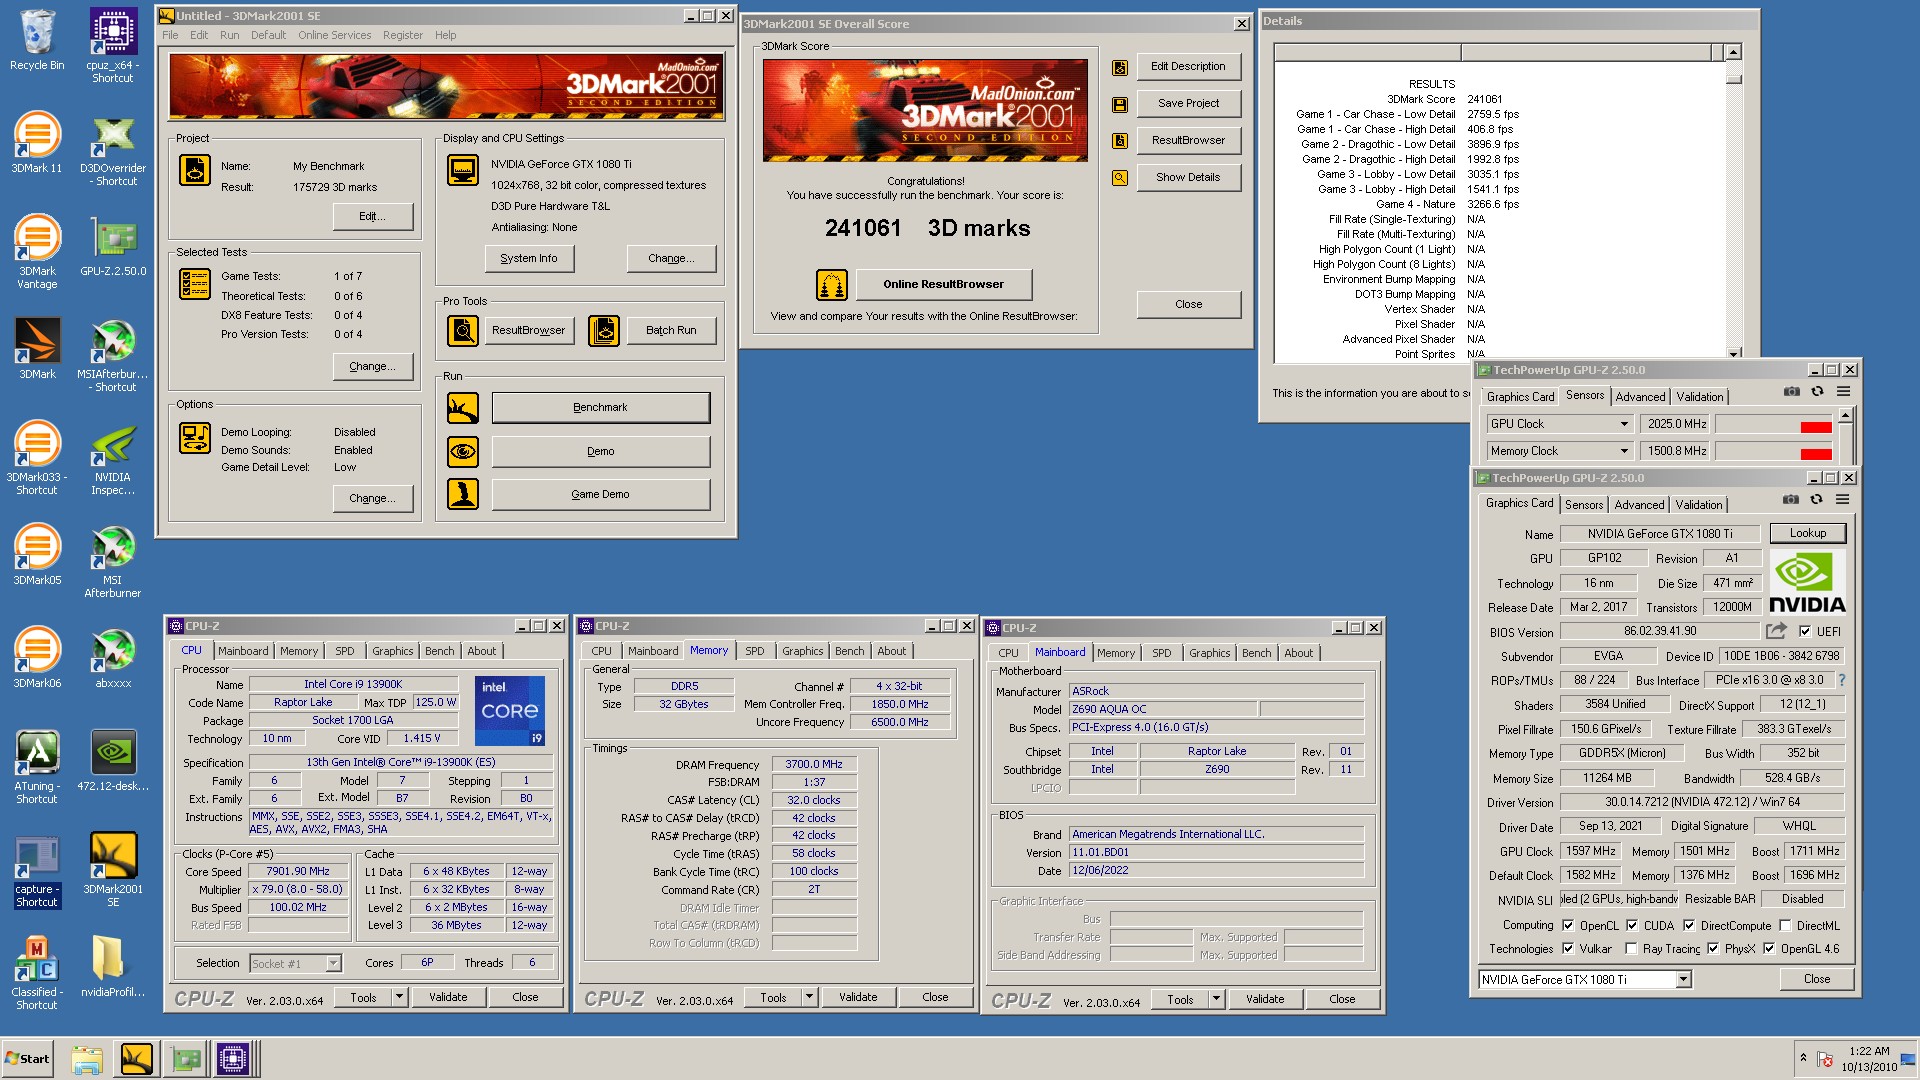Open the hamburger menu in GPU-Z Graphics Card window

point(1843,499)
